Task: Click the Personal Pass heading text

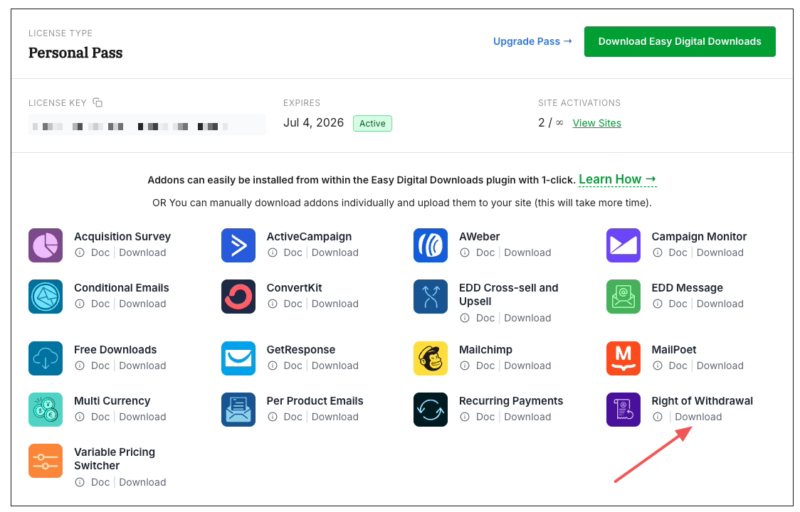Action: point(76,53)
